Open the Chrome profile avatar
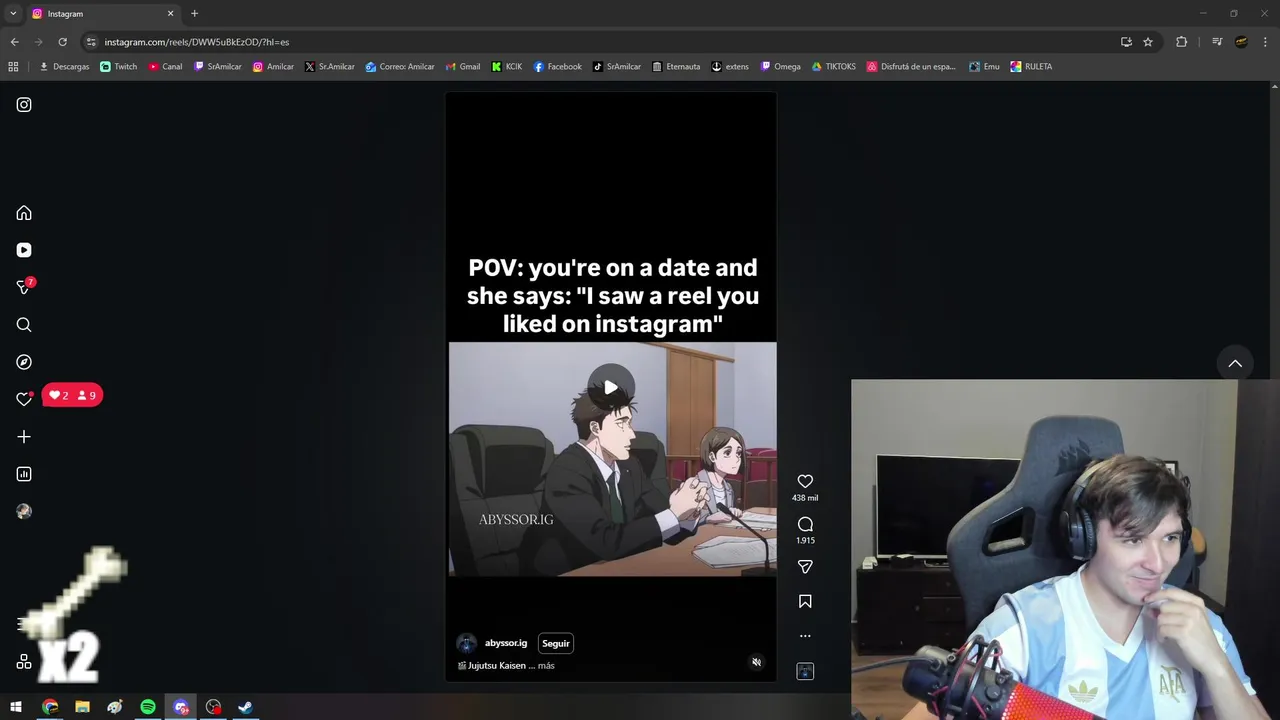The height and width of the screenshot is (720, 1280). click(x=1241, y=42)
